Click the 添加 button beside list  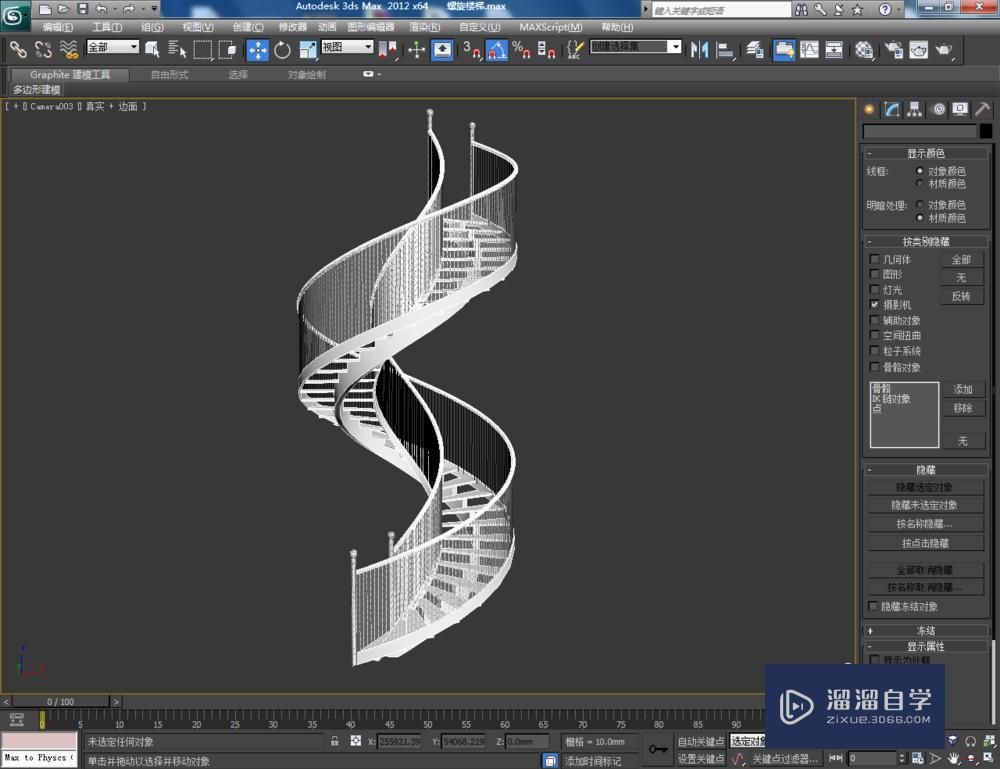click(963, 389)
